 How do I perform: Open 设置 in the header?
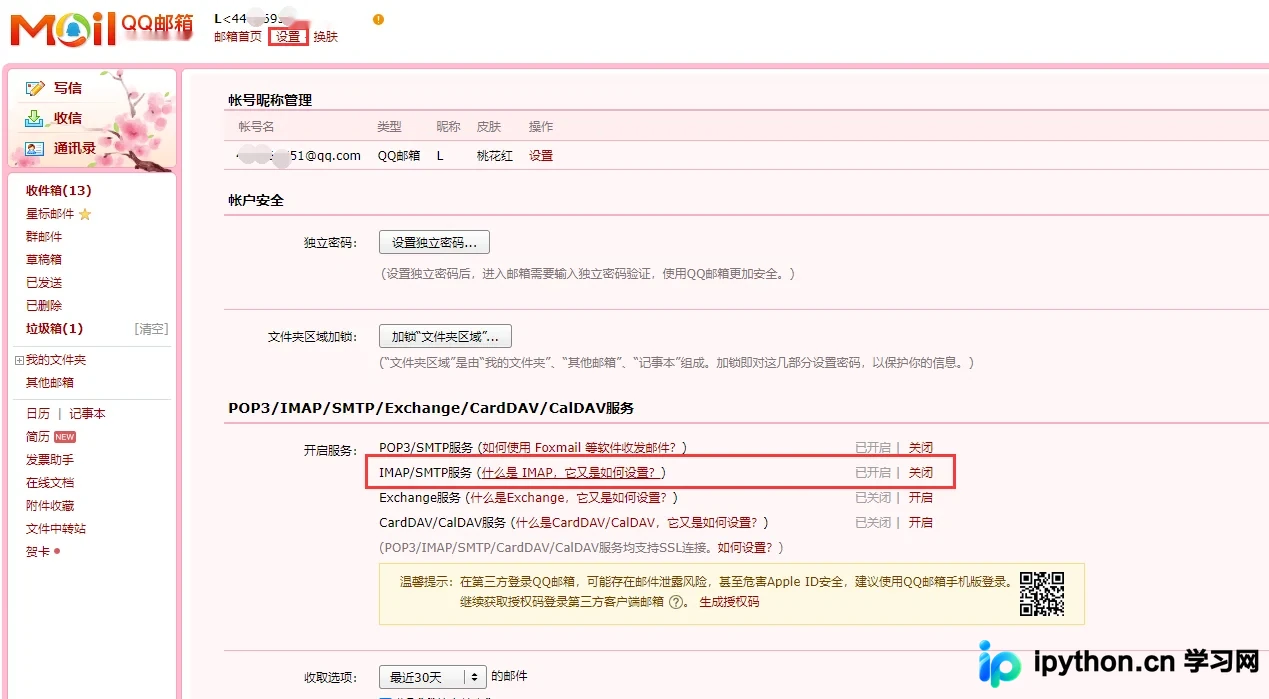[x=288, y=36]
